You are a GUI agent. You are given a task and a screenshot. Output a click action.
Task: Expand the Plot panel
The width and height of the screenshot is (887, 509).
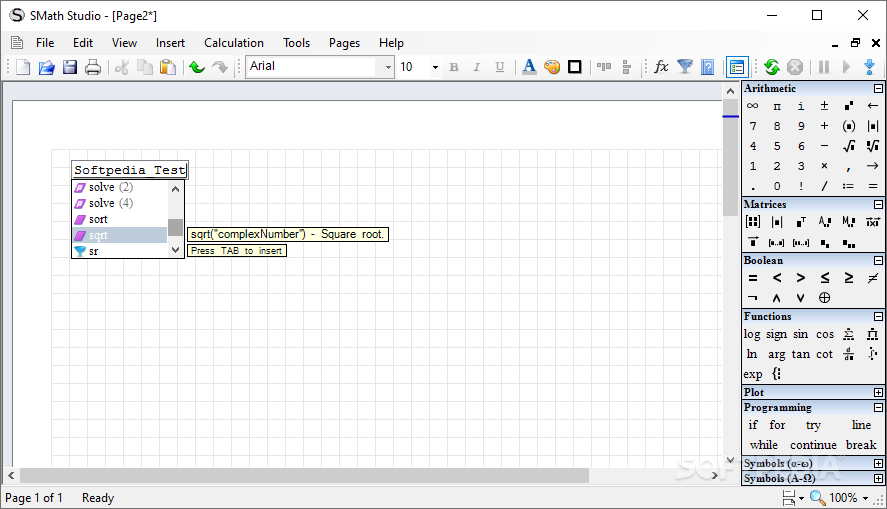[x=878, y=392]
